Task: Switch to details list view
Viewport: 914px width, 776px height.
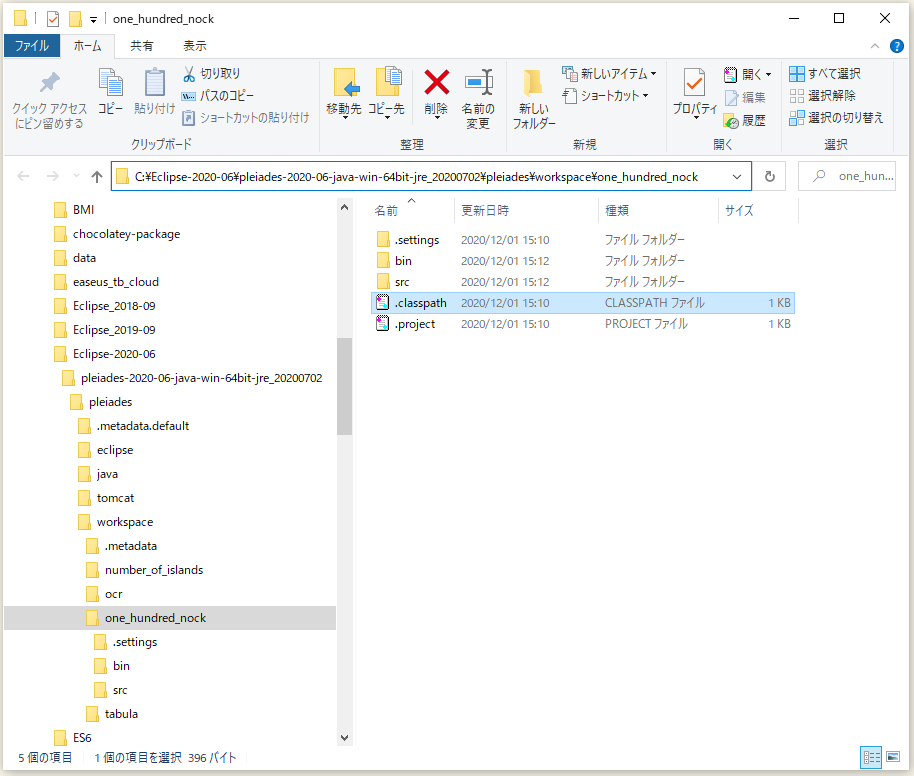Action: 872,757
